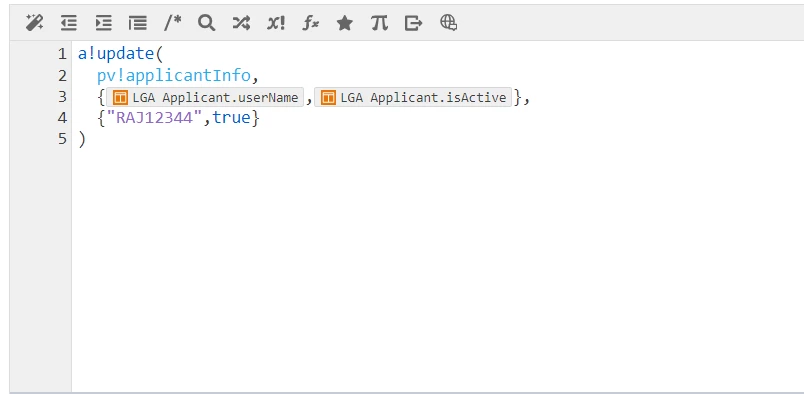Click line number 4 in the gutter
The image size is (804, 394).
click(x=62, y=118)
